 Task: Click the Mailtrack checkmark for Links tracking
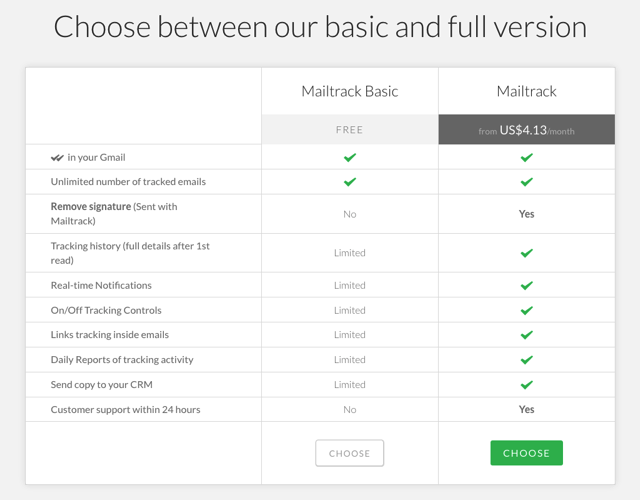(x=527, y=335)
